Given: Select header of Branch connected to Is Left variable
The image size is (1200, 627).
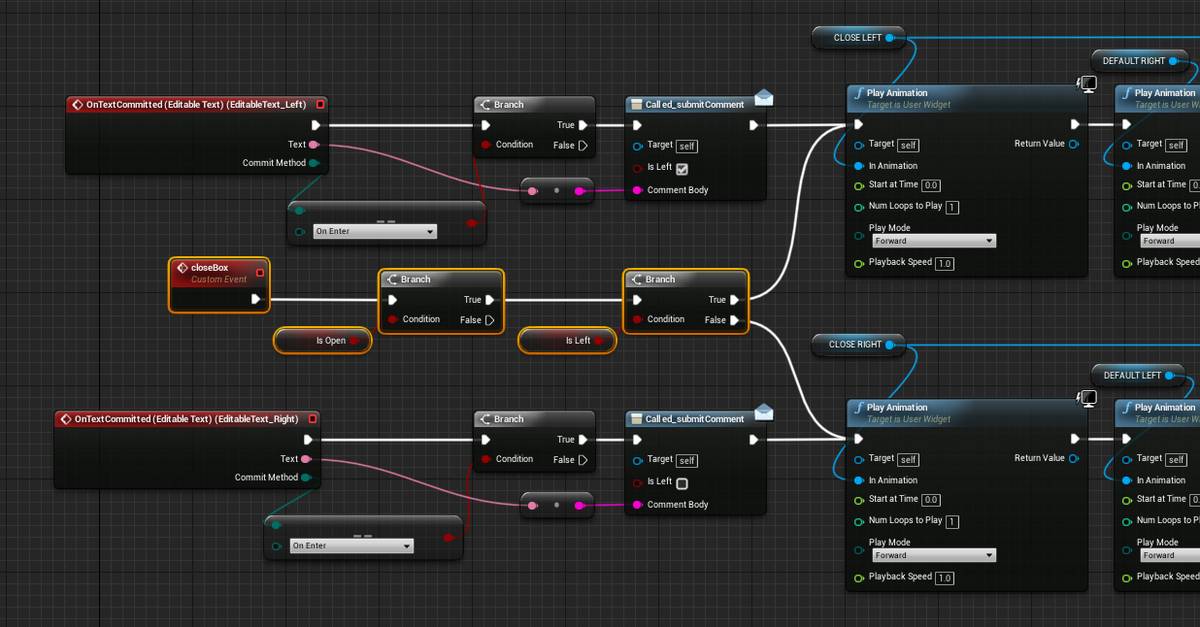Looking at the screenshot, I should tap(685, 280).
